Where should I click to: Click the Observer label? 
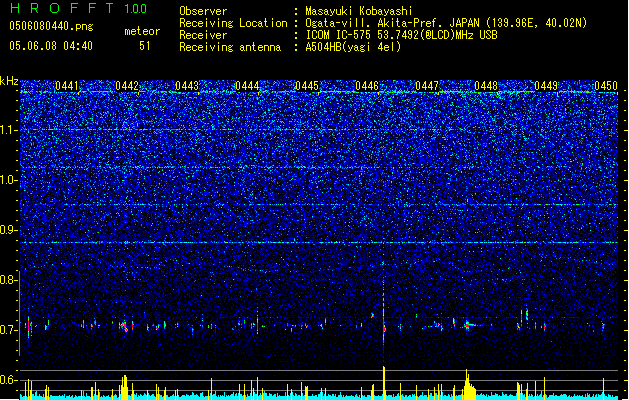(203, 11)
